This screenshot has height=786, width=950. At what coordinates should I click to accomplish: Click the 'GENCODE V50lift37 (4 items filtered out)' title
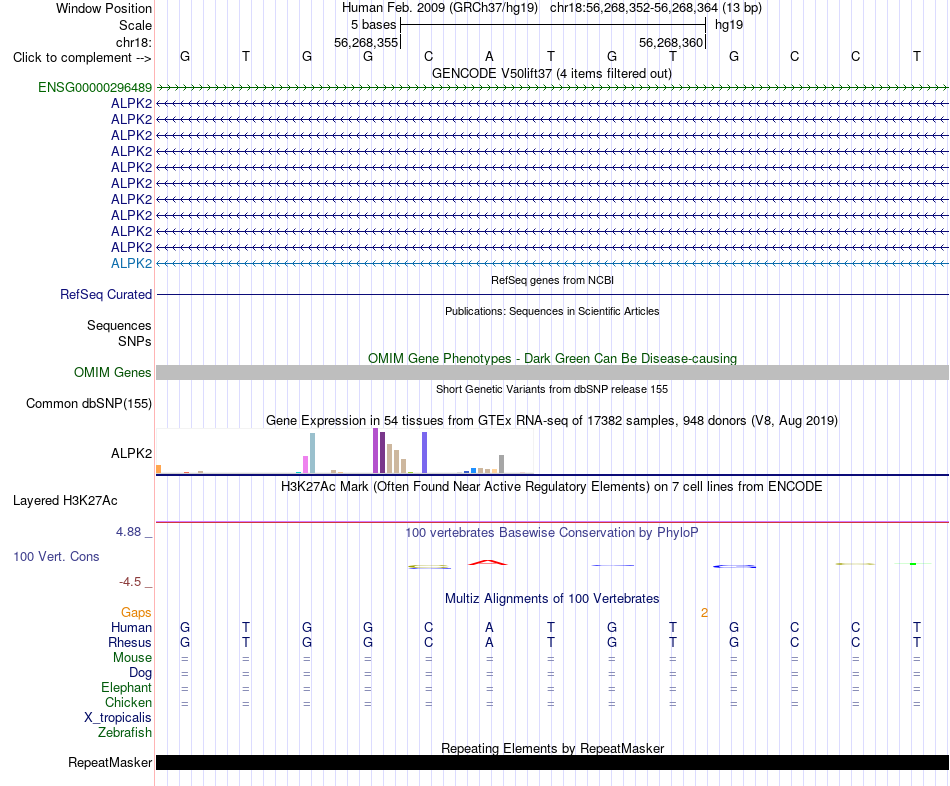tap(552, 73)
